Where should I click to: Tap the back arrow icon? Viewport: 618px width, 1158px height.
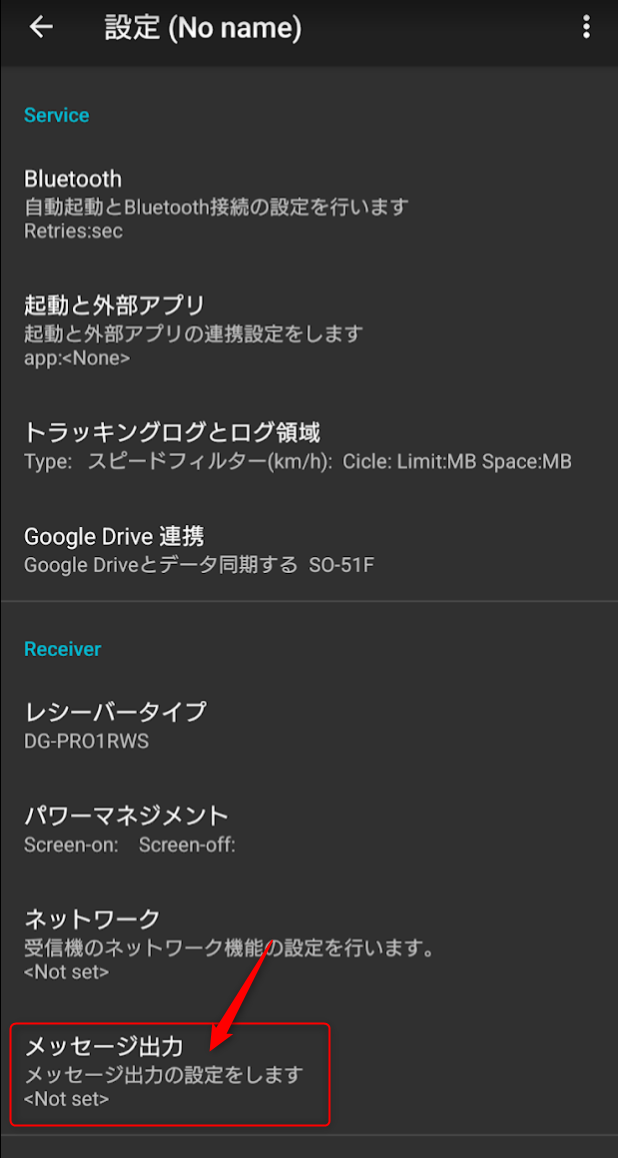point(41,28)
